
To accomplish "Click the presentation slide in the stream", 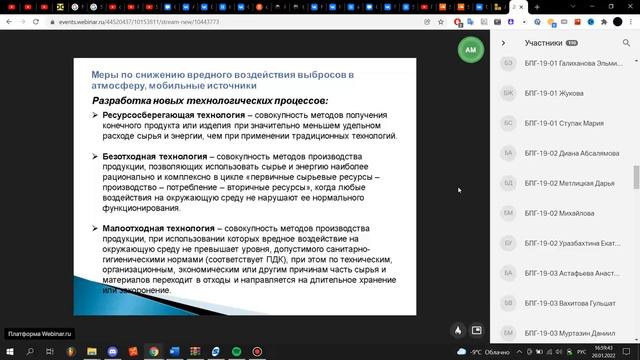I will (245, 187).
